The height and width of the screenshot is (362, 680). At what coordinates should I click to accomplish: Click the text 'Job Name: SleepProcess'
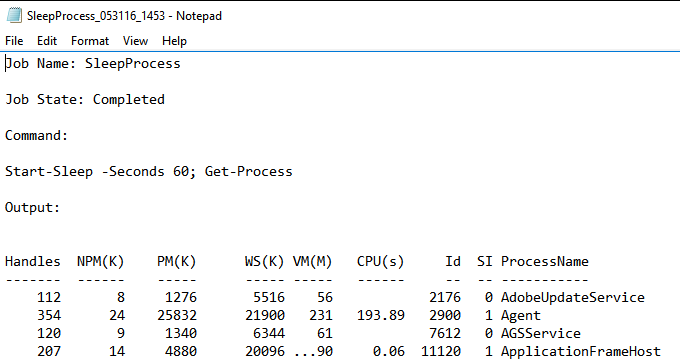pyautogui.click(x=93, y=64)
